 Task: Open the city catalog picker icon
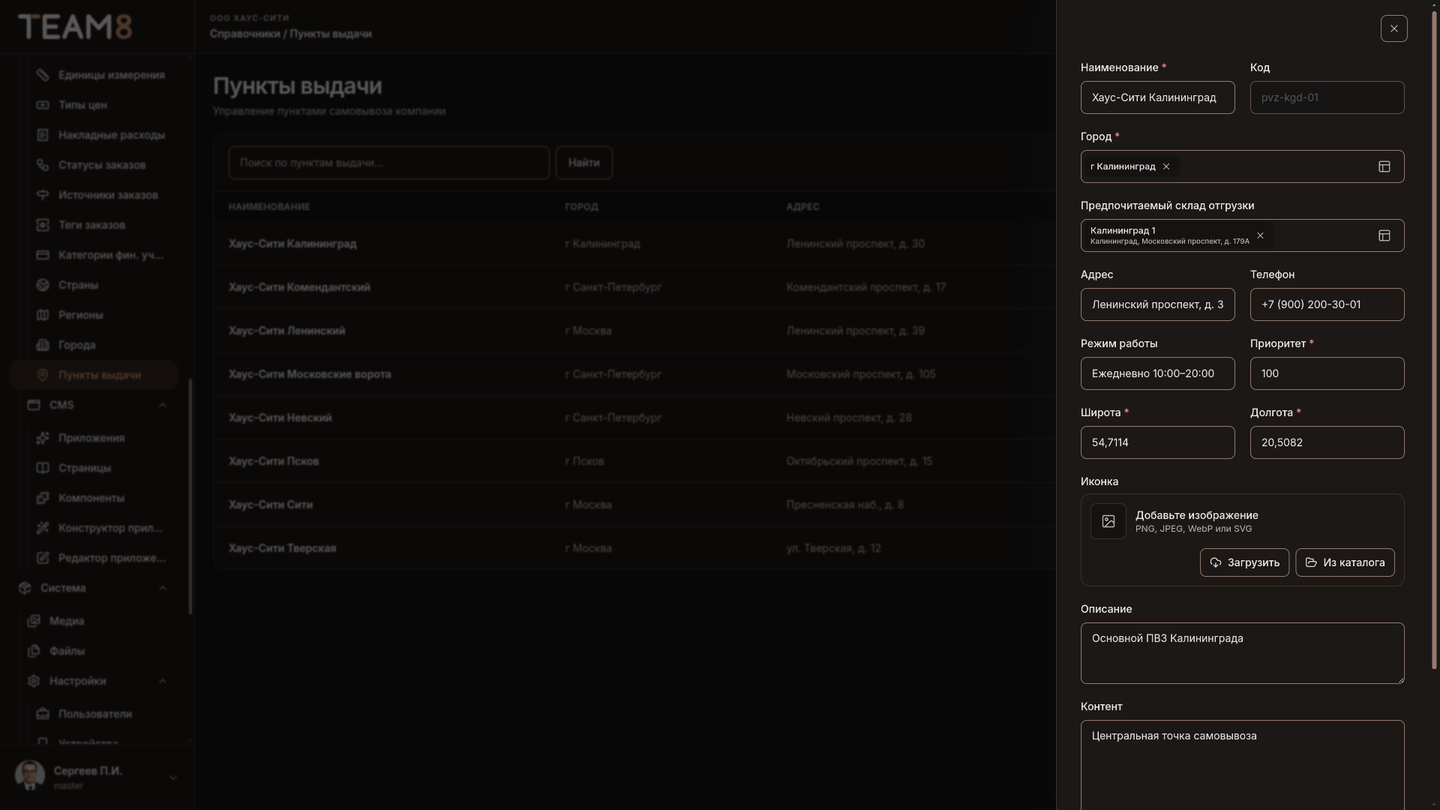tap(1384, 167)
